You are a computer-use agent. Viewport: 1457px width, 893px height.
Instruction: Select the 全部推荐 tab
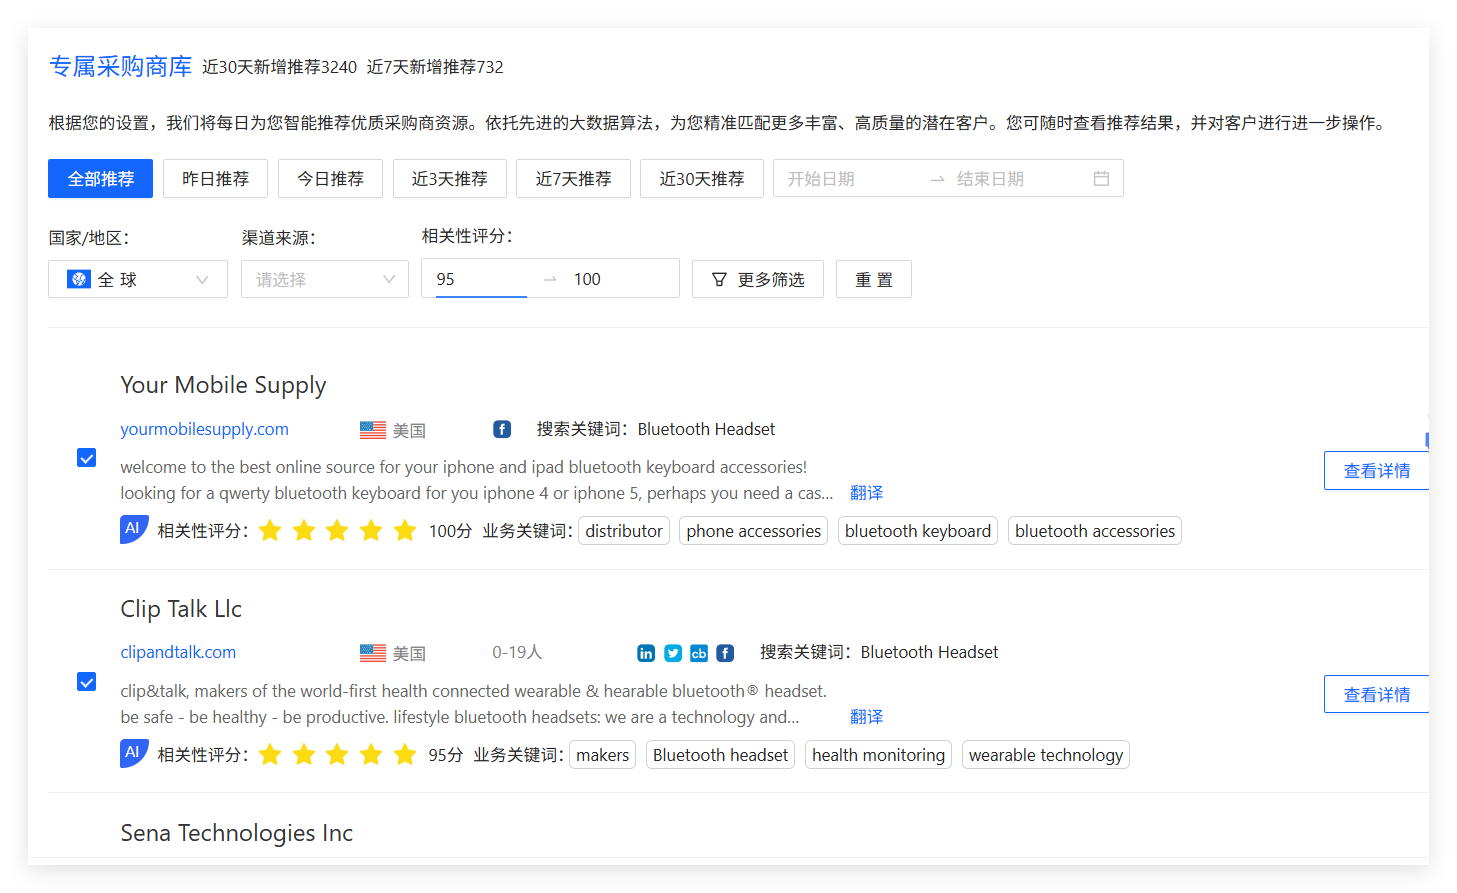click(x=100, y=178)
